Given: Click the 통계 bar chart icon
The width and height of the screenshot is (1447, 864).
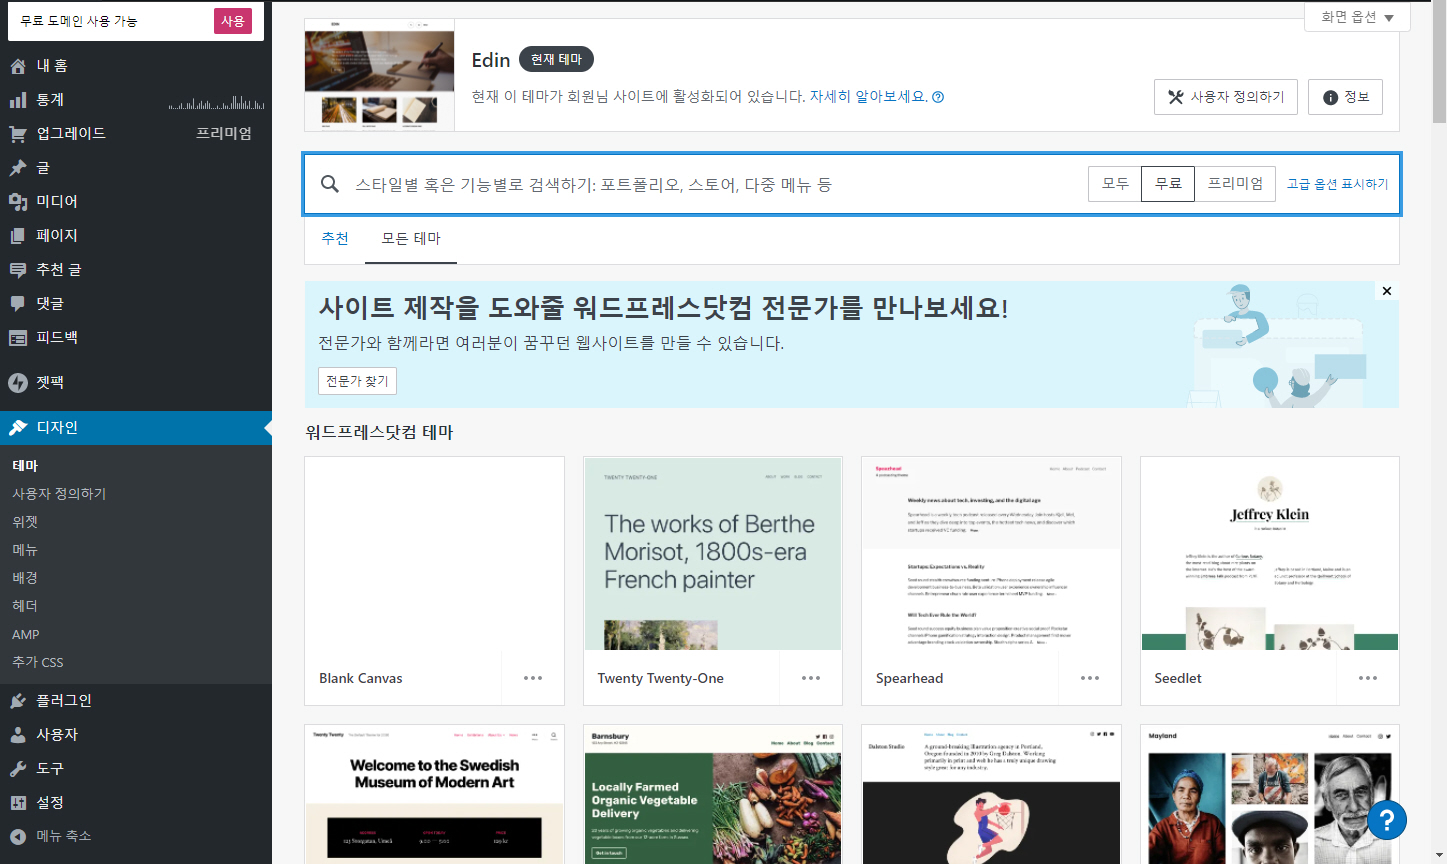Looking at the screenshot, I should (18, 100).
